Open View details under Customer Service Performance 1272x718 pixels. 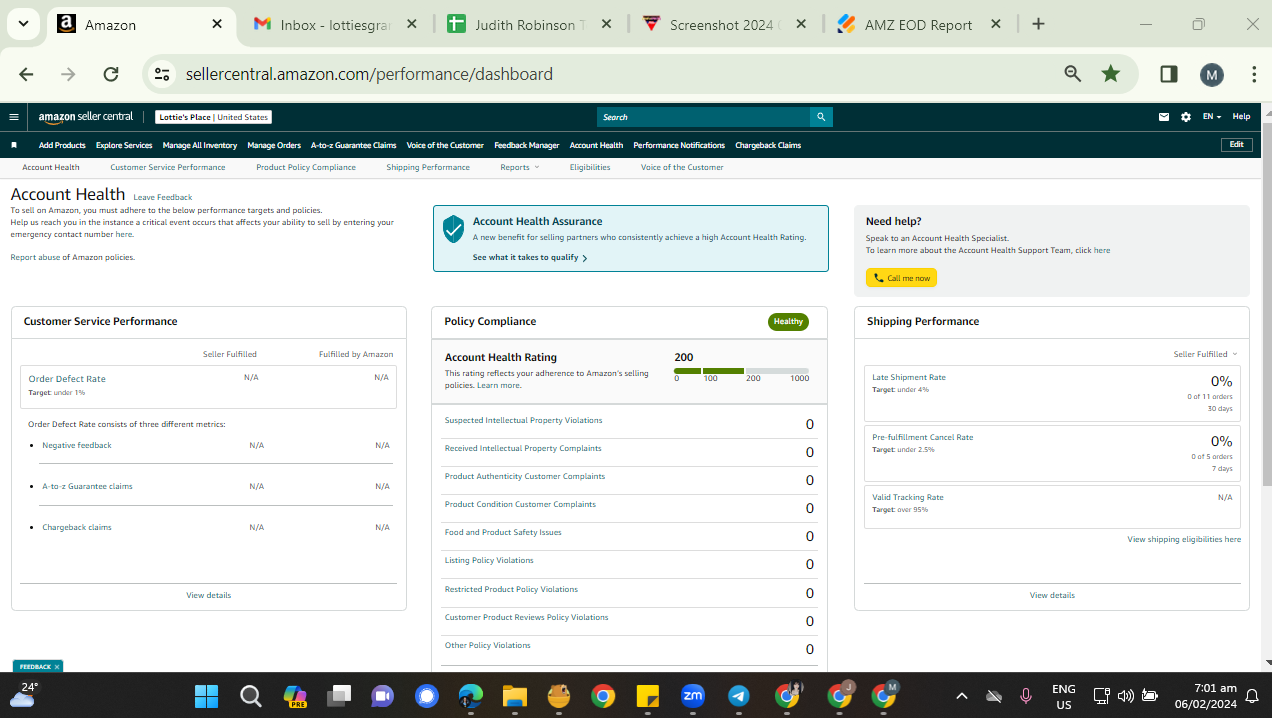click(x=208, y=595)
